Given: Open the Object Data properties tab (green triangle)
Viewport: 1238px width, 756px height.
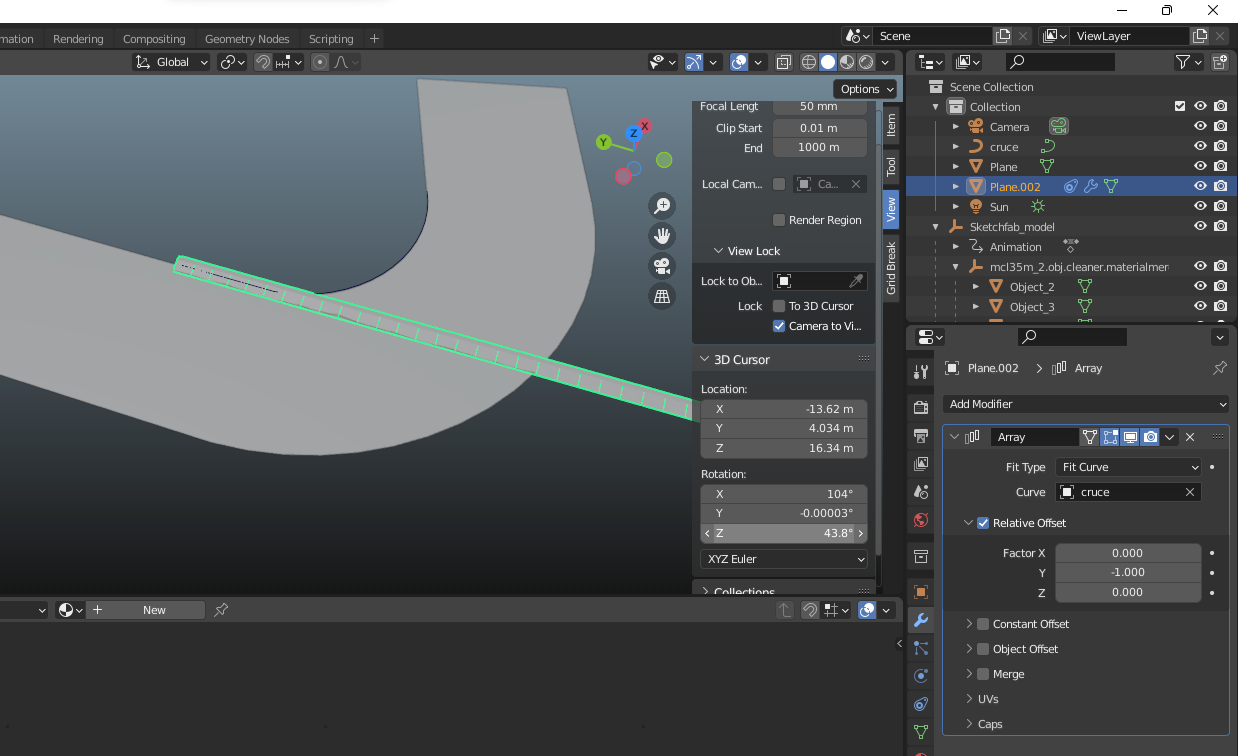Looking at the screenshot, I should click(x=921, y=732).
